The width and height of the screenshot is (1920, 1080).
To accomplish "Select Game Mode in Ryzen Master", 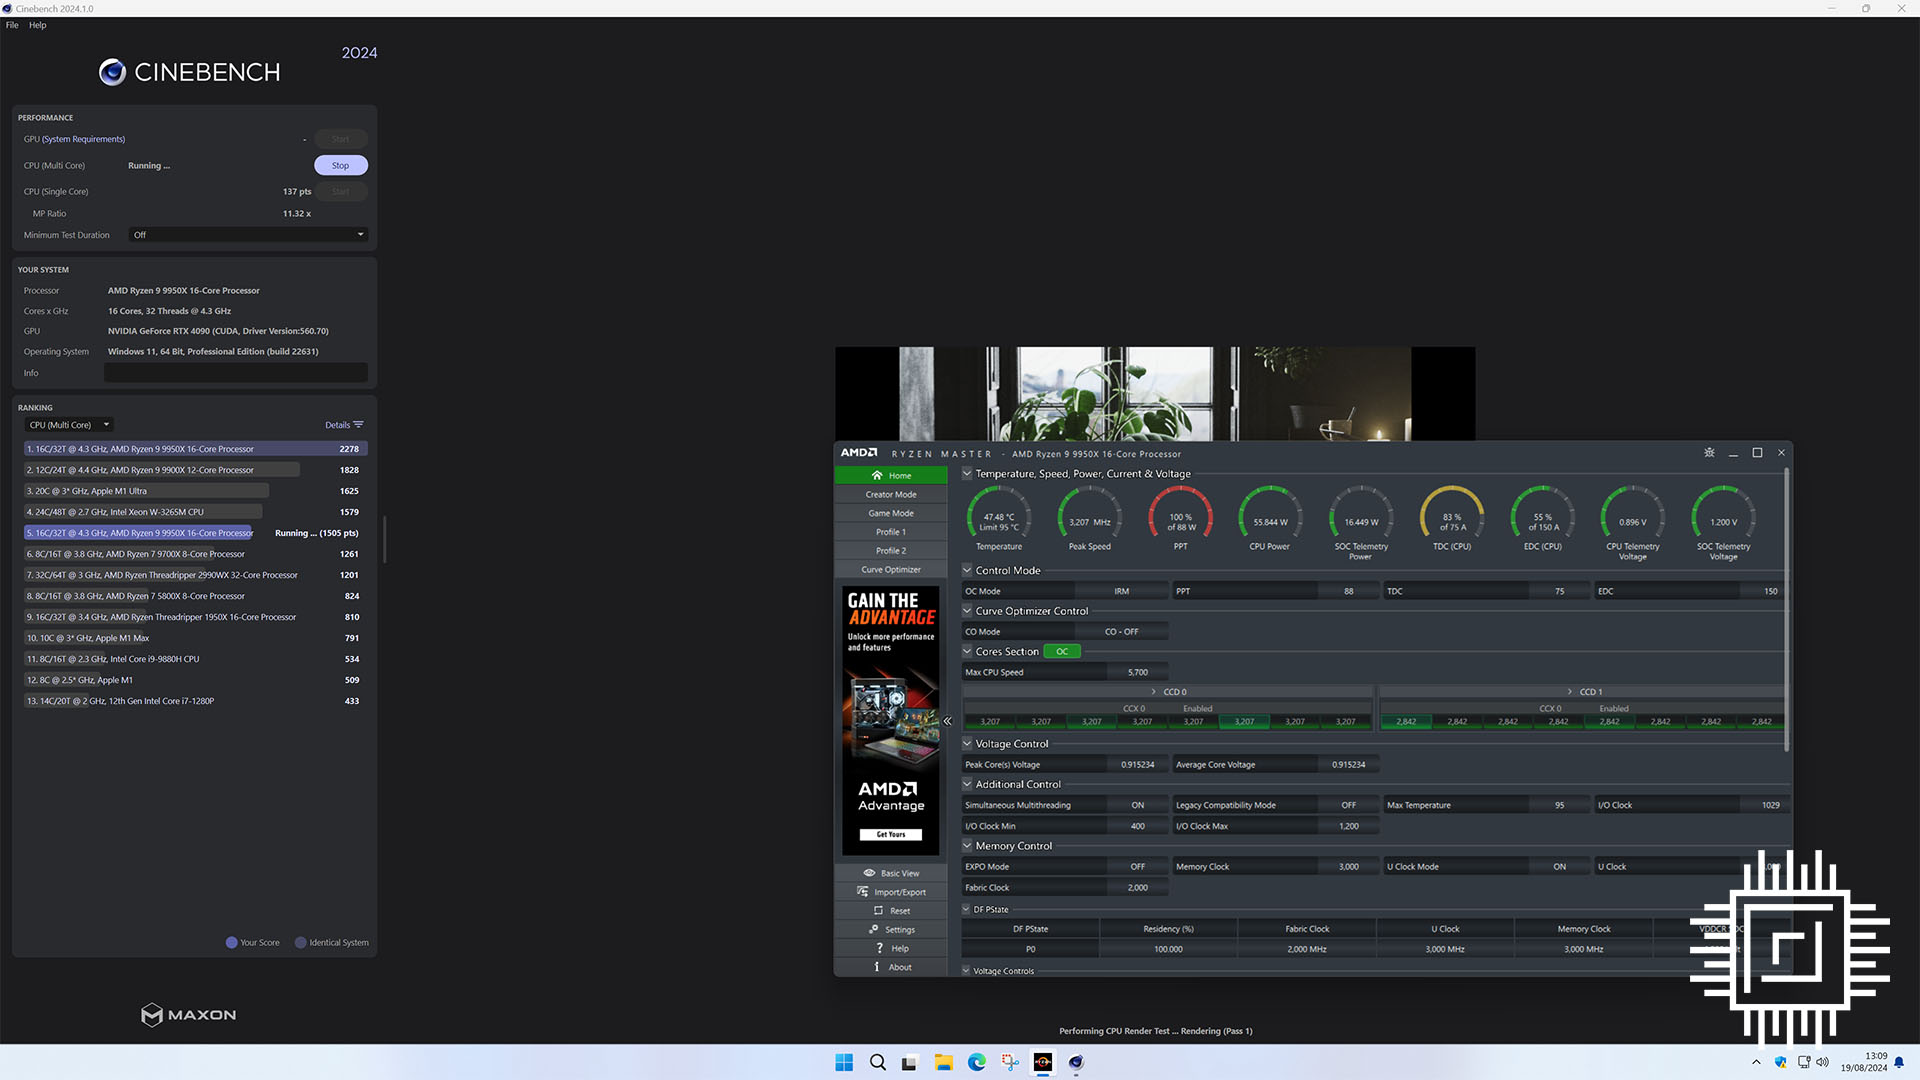I will [x=891, y=513].
